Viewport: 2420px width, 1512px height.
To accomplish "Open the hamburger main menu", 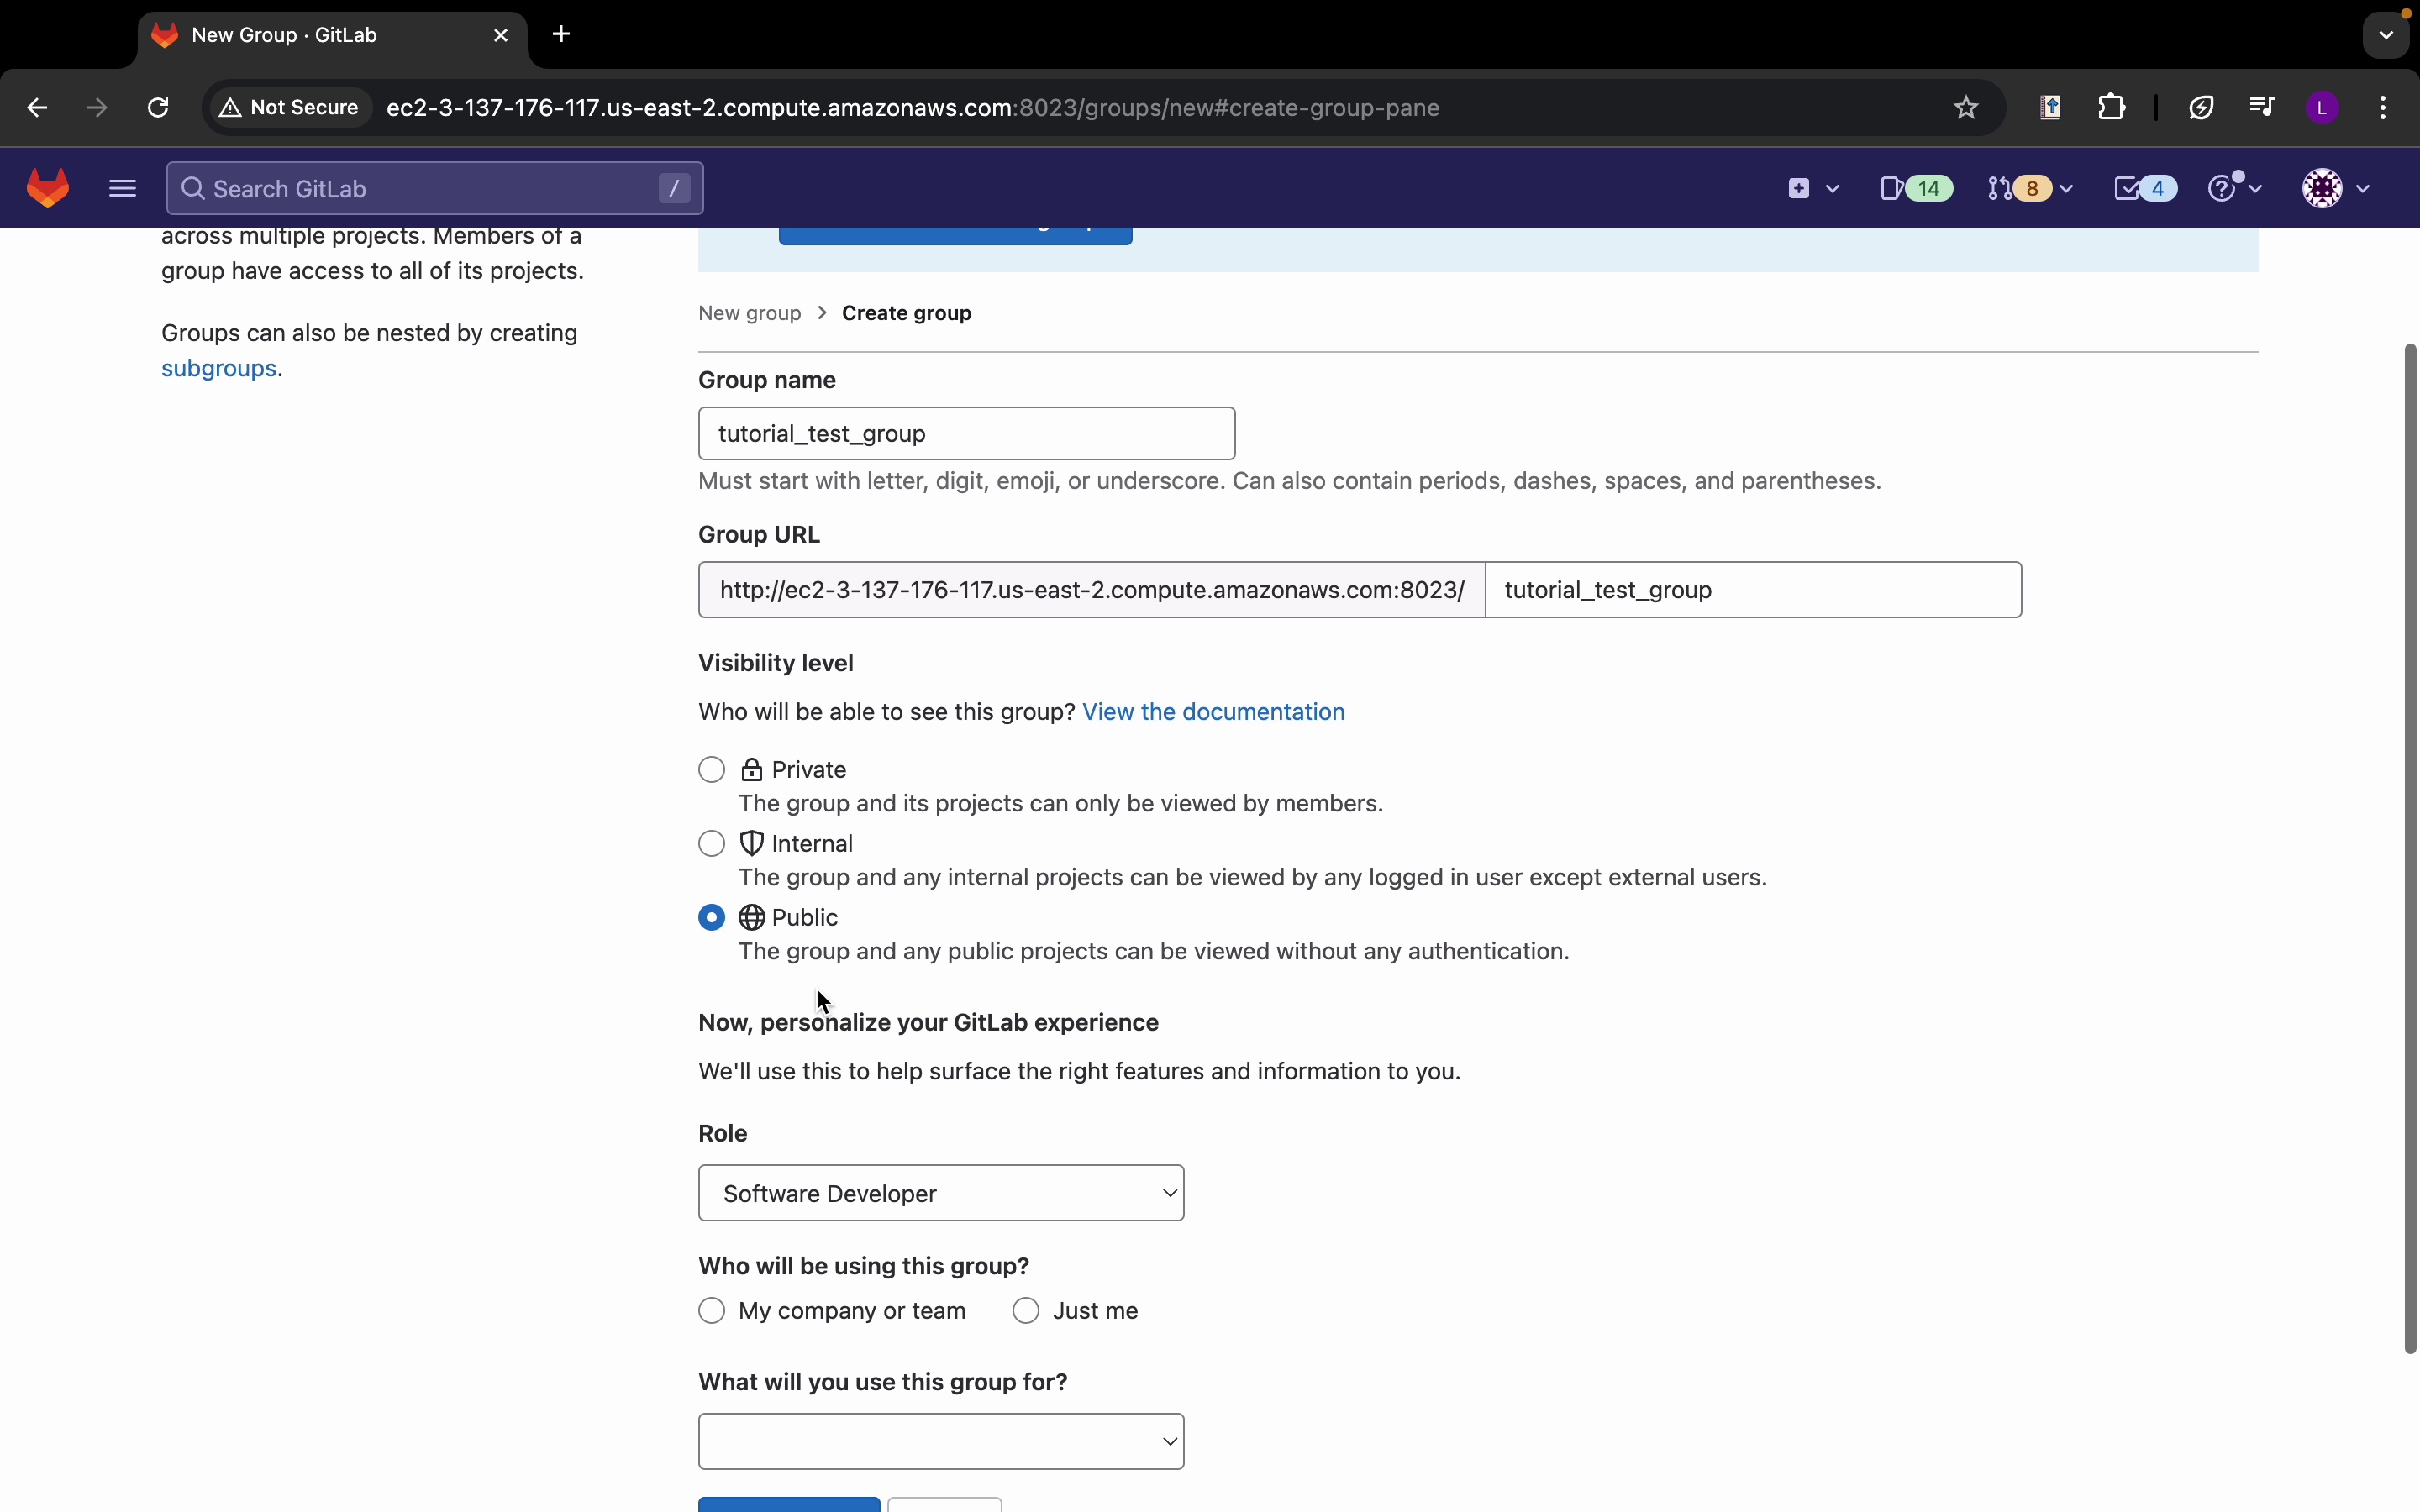I will tap(122, 189).
